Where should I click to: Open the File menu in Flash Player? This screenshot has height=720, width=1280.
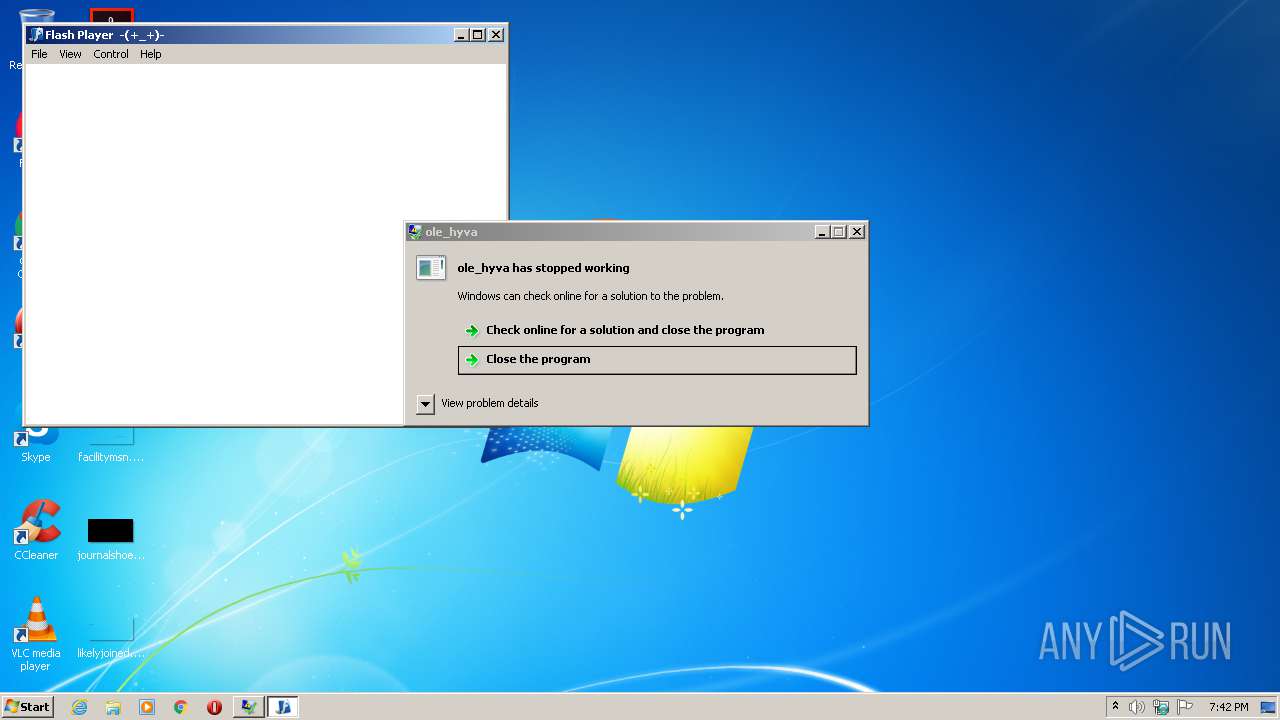pyautogui.click(x=39, y=54)
